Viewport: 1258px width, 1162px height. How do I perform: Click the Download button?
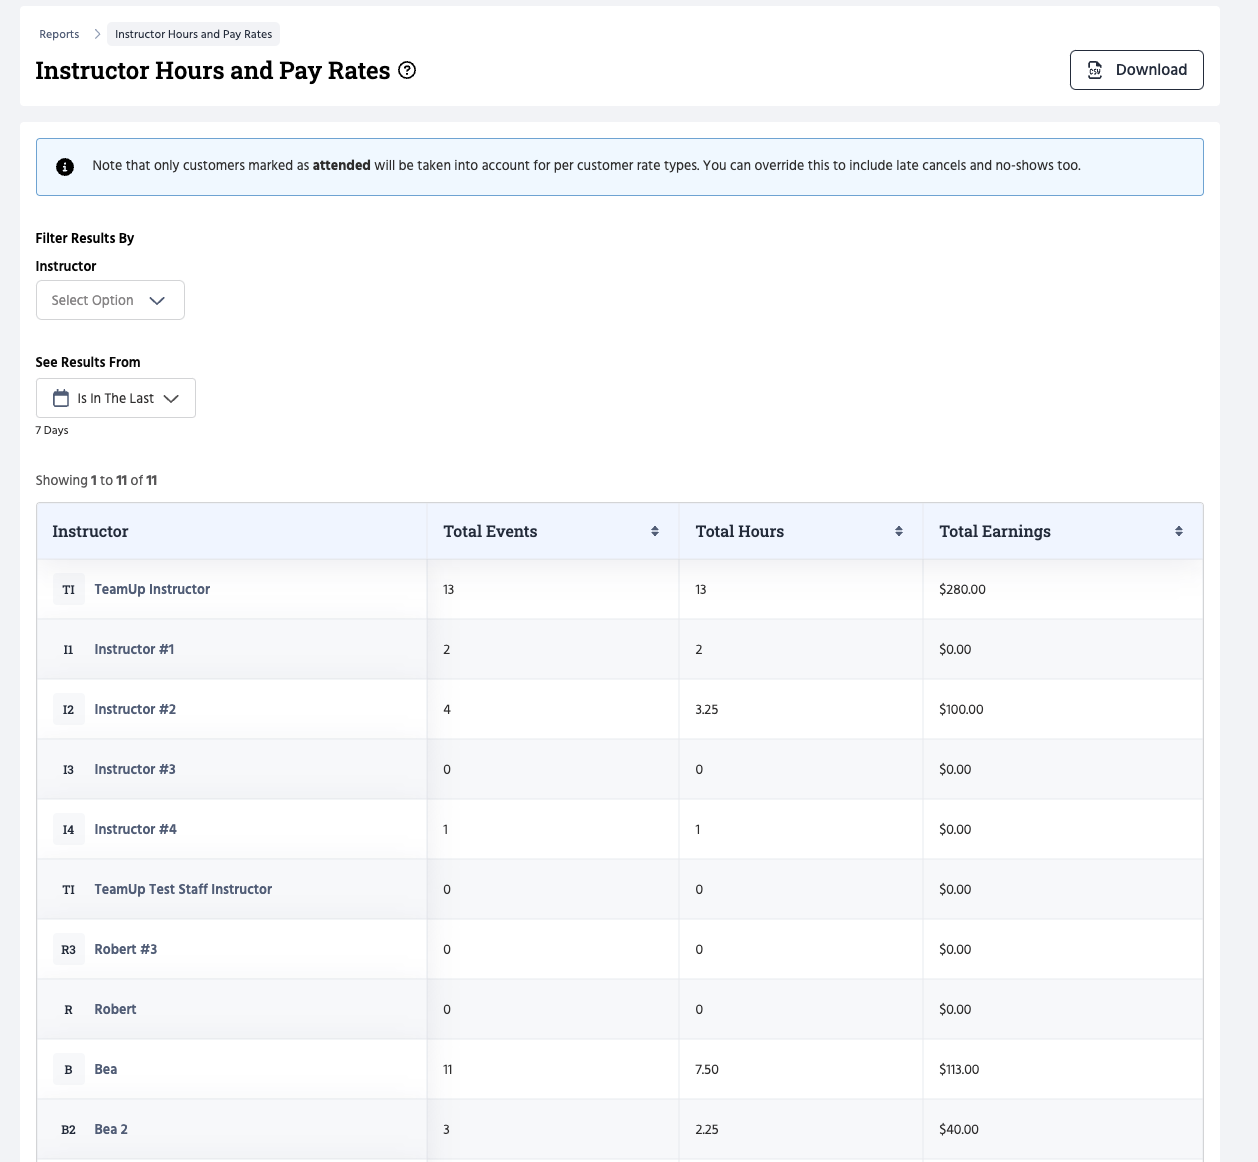(x=1137, y=70)
